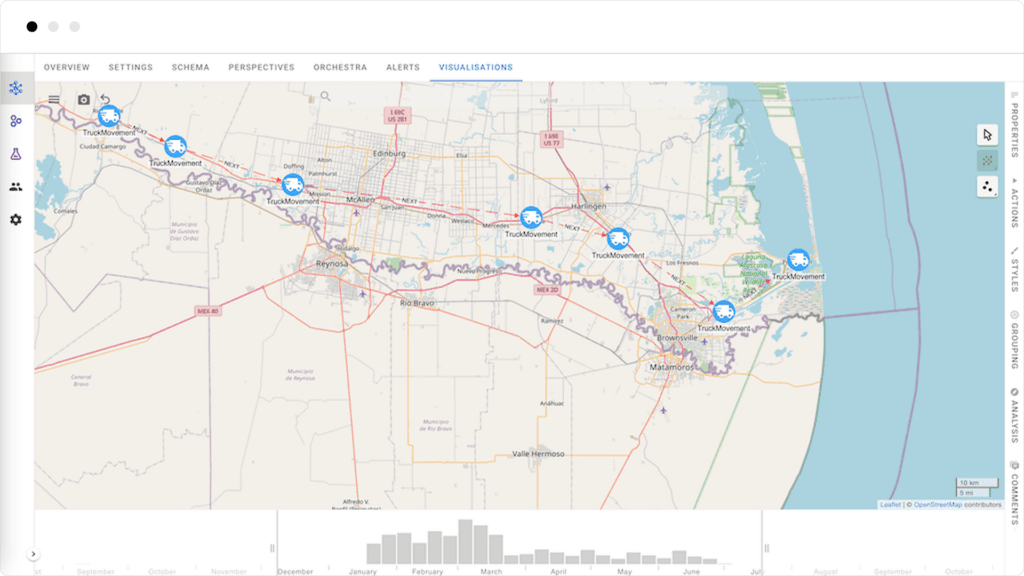Open Settings via gear icon in sidebar
Image resolution: width=1024 pixels, height=576 pixels.
pyautogui.click(x=15, y=220)
